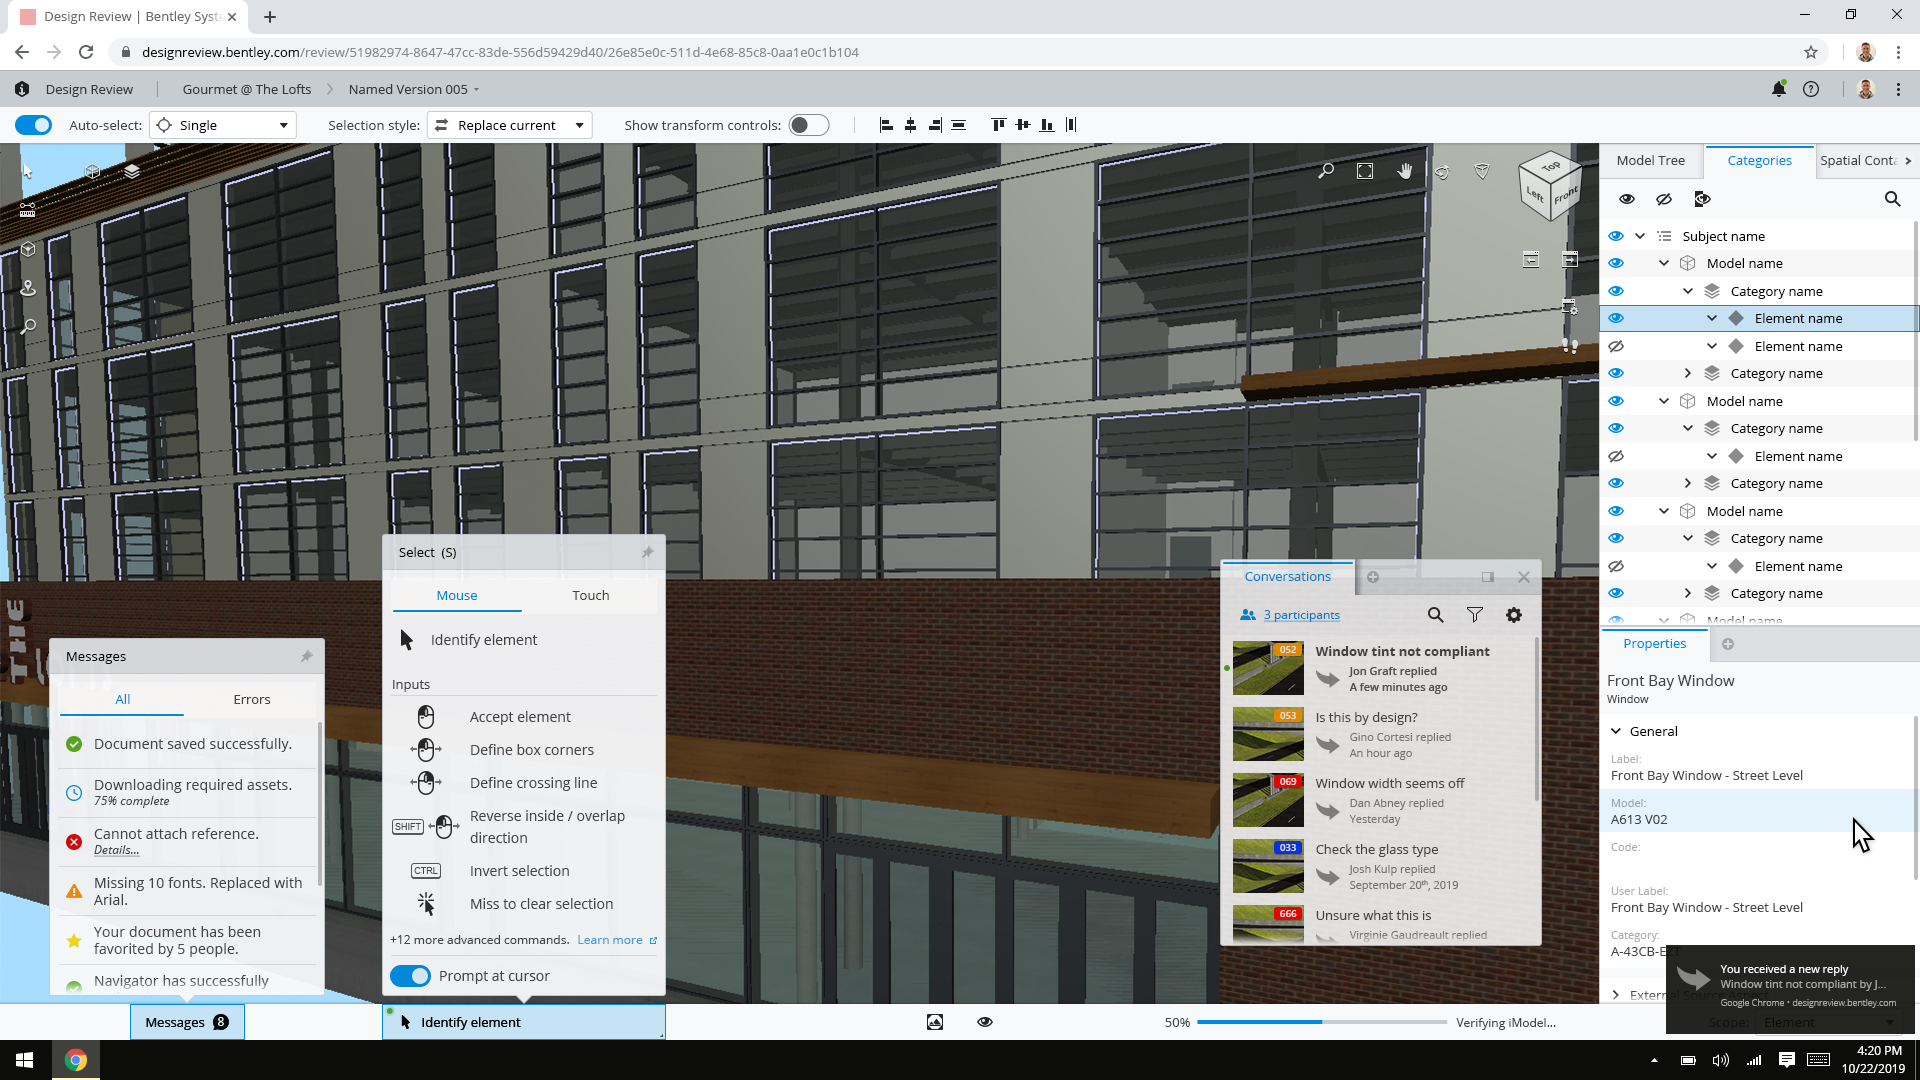This screenshot has width=1920, height=1080.
Task: Drag the zoom level slider at 50%
Action: point(1315,1022)
